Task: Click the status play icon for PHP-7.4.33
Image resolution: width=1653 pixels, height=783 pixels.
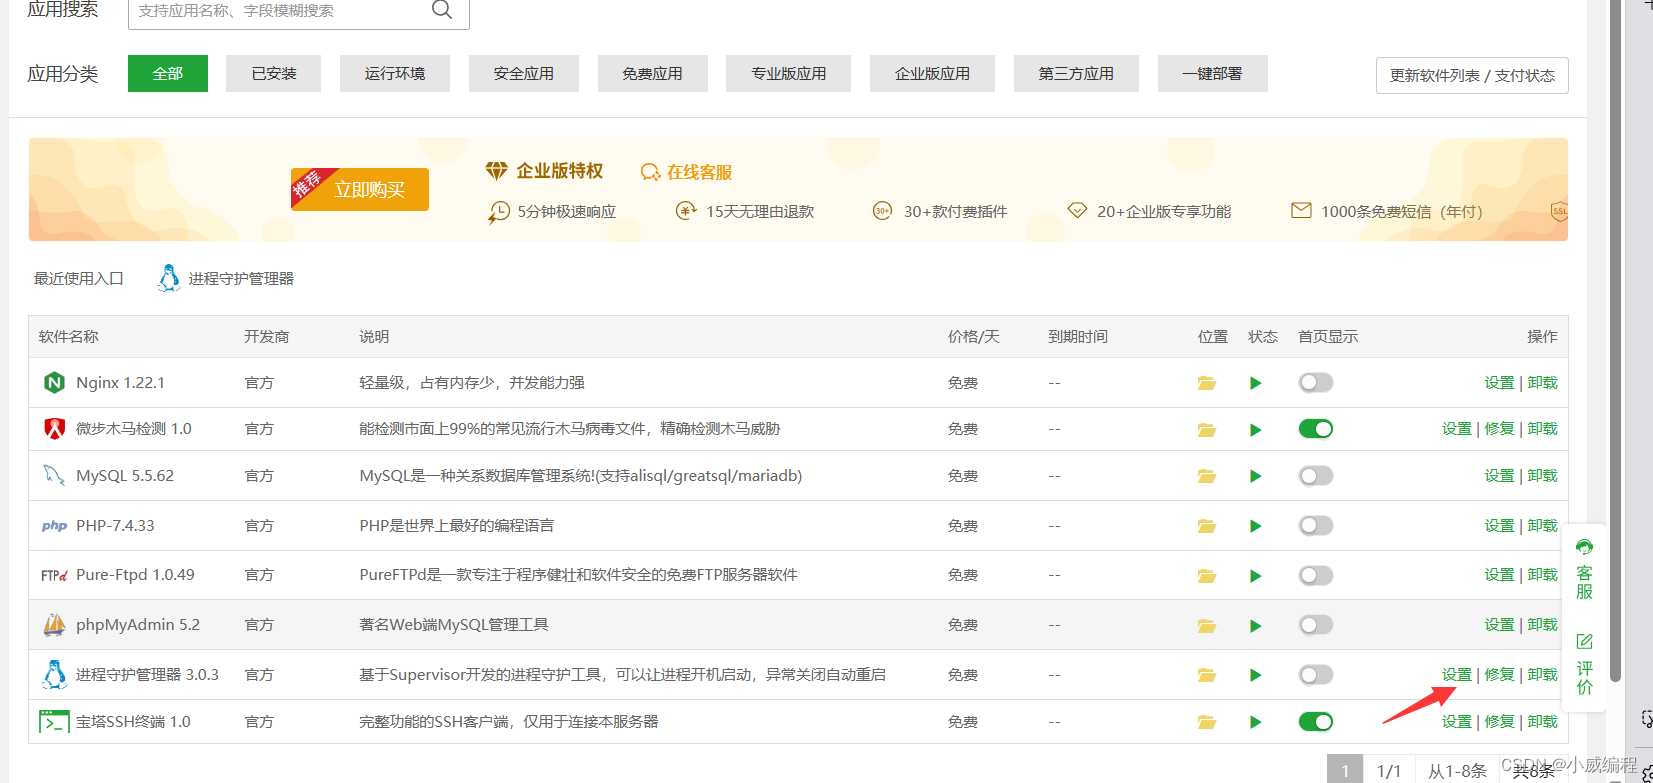Action: (1256, 526)
